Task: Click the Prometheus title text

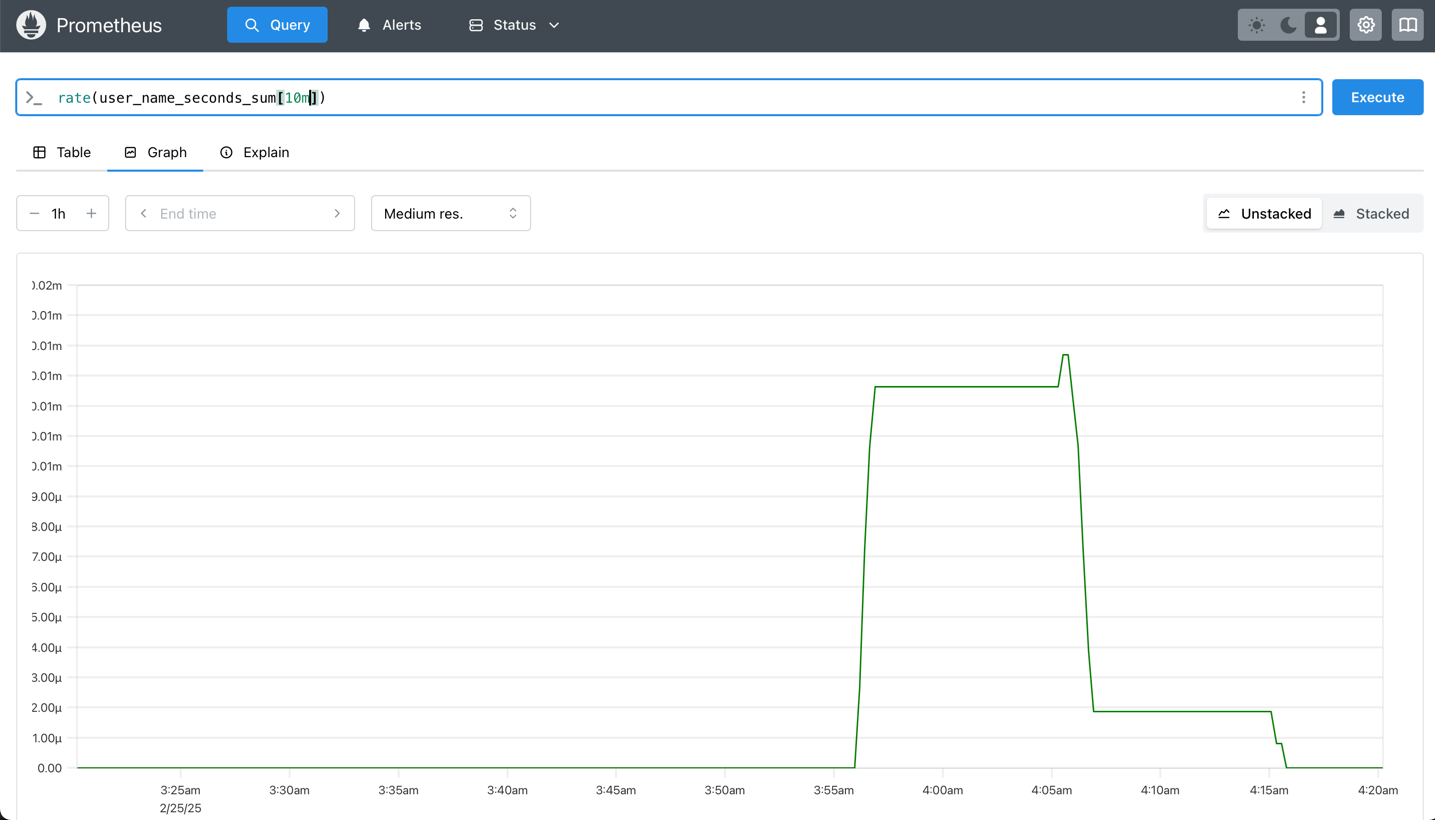Action: coord(109,25)
